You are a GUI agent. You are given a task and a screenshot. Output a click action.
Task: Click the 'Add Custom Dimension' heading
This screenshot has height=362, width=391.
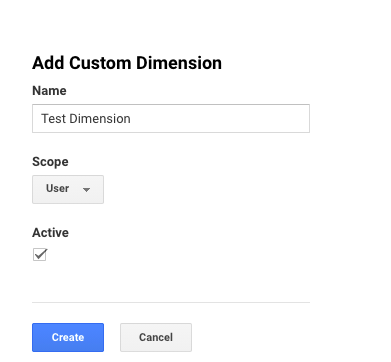(x=127, y=63)
